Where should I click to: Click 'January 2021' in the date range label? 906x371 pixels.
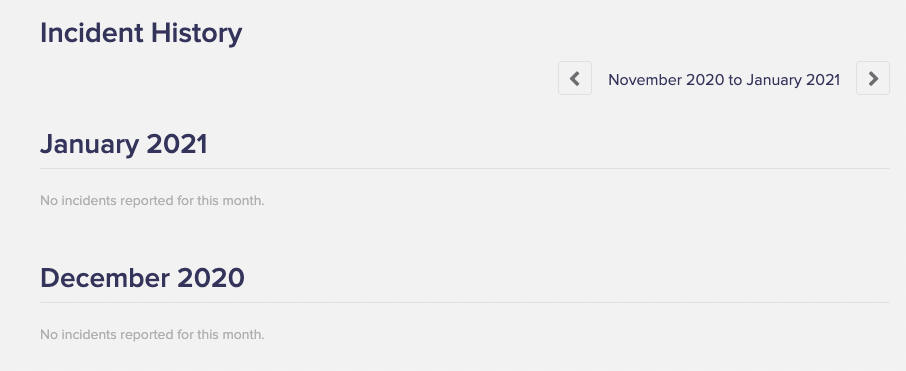[x=793, y=80]
